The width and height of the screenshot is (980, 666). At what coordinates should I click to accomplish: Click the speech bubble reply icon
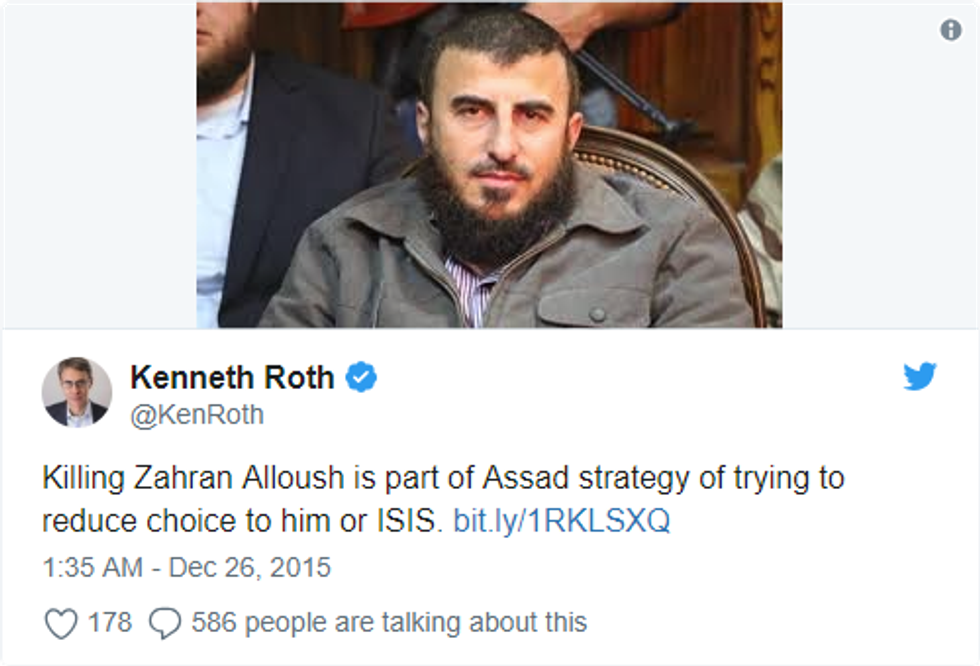tap(163, 623)
